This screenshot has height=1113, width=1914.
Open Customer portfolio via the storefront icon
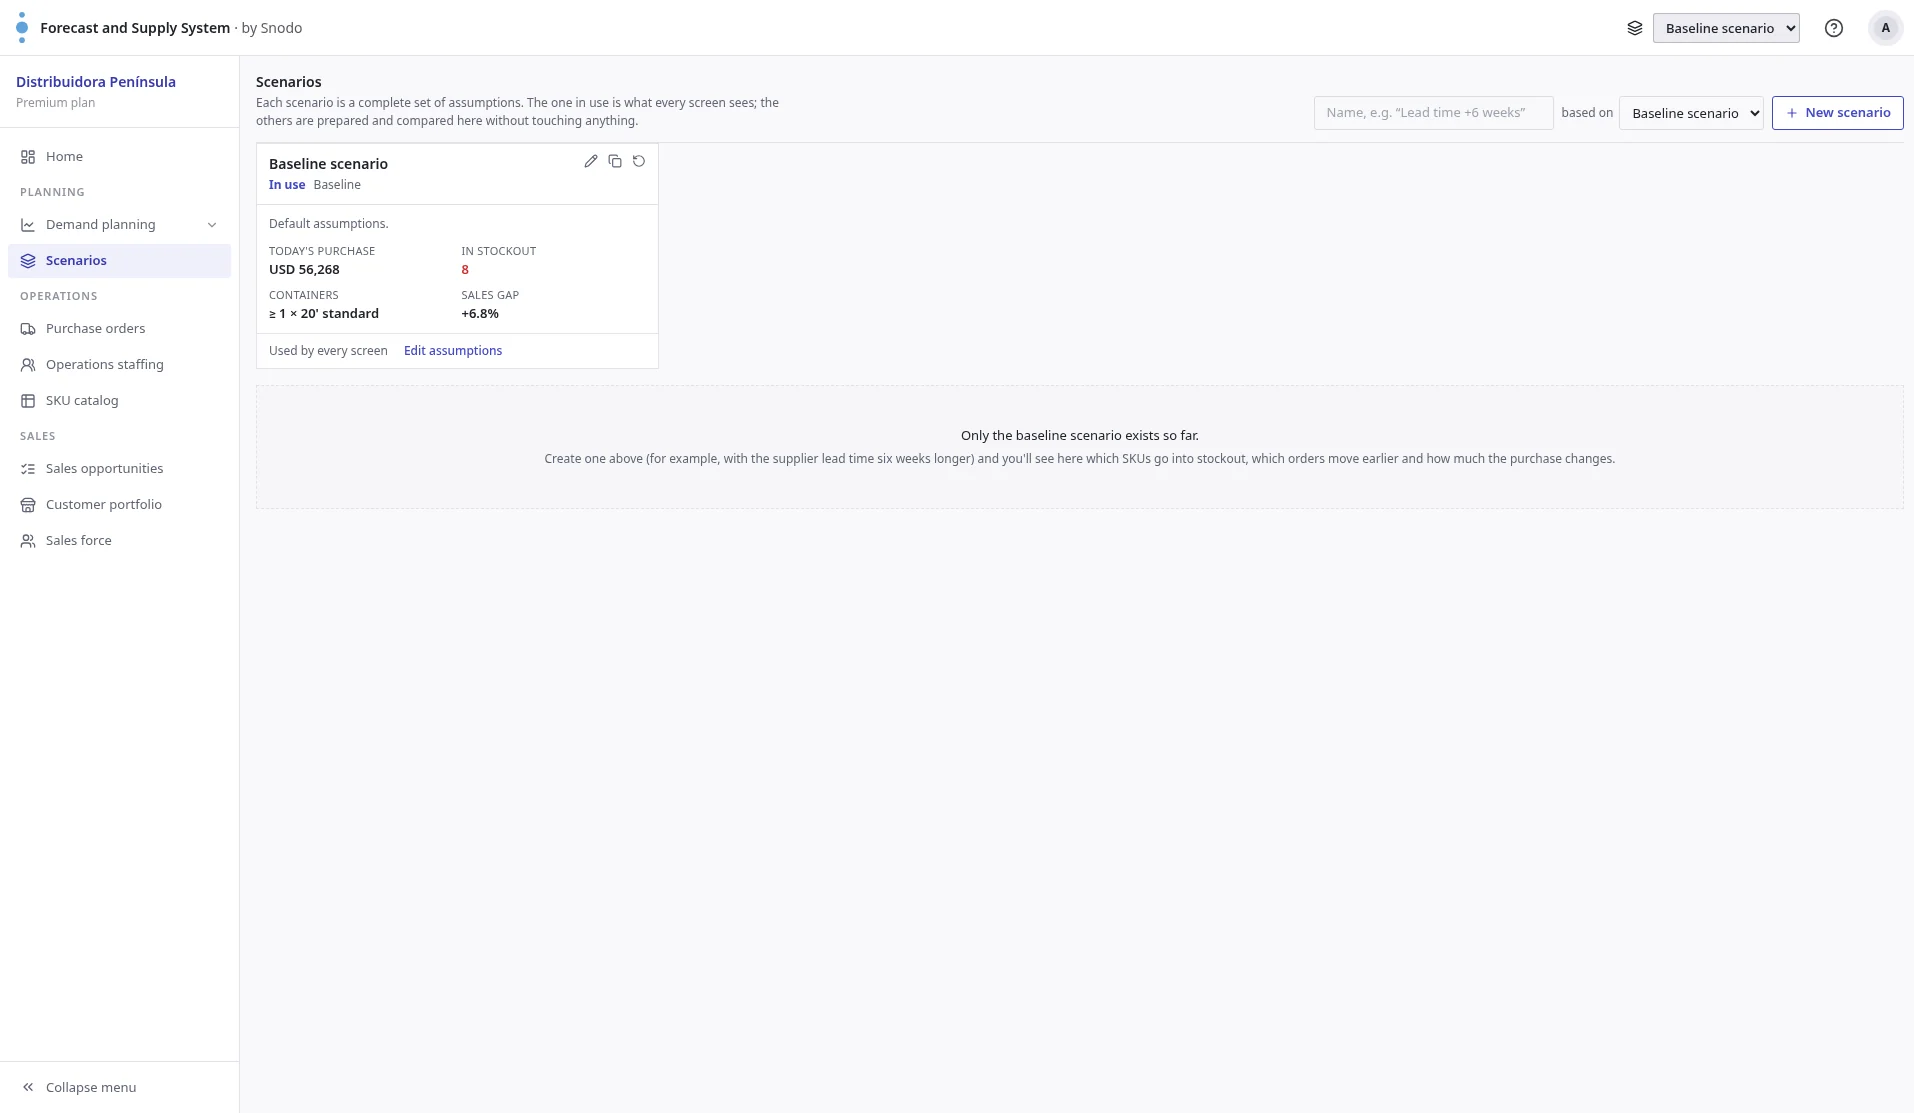28,505
